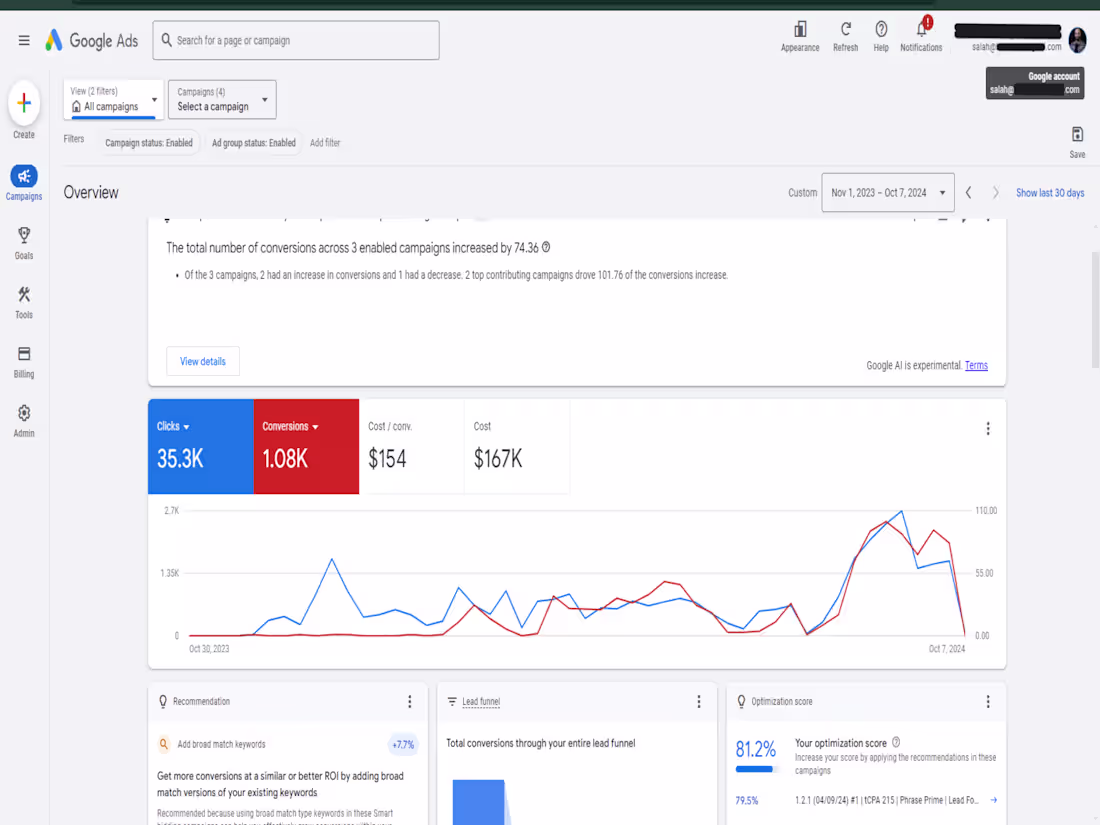1100x825 pixels.
Task: Click the Ad group status: Enabled filter chip
Action: click(254, 143)
